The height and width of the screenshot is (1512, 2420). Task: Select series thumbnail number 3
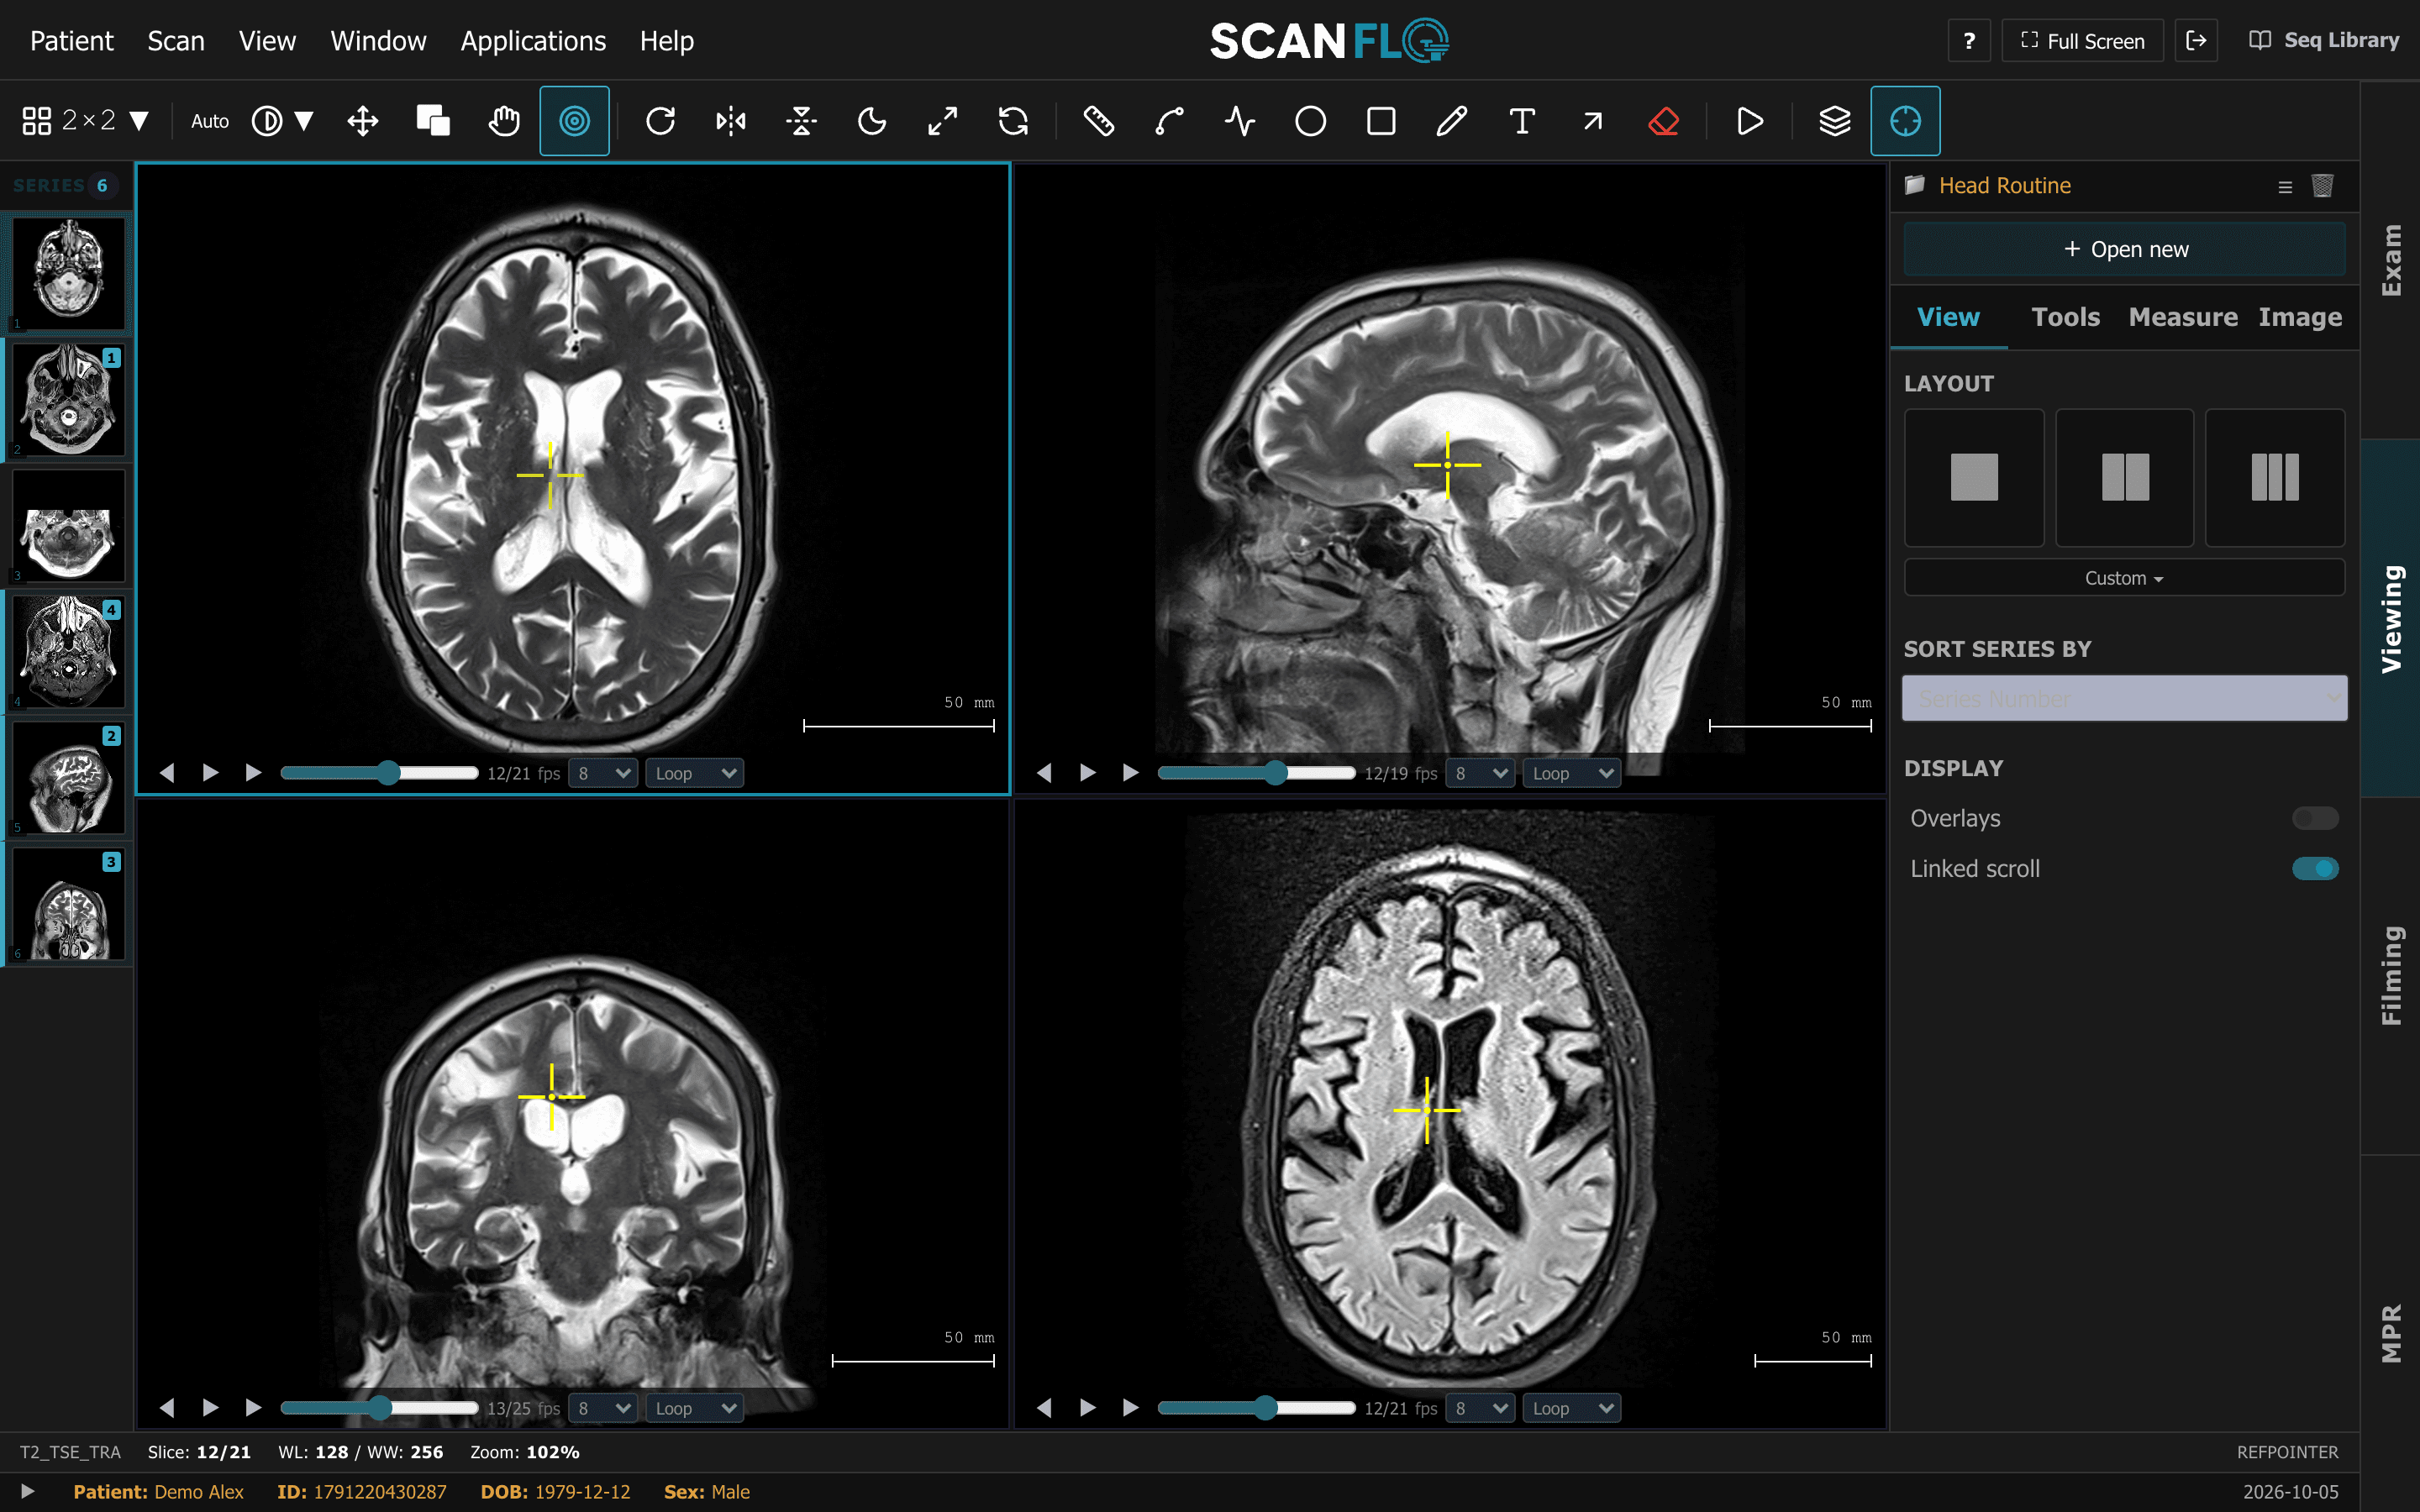tap(69, 526)
